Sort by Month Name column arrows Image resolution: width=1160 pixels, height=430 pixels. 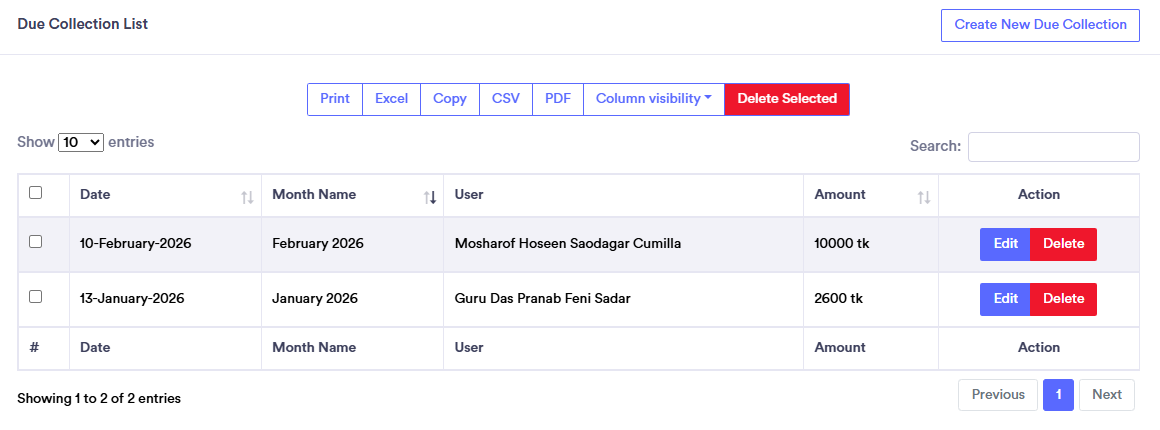click(x=430, y=197)
